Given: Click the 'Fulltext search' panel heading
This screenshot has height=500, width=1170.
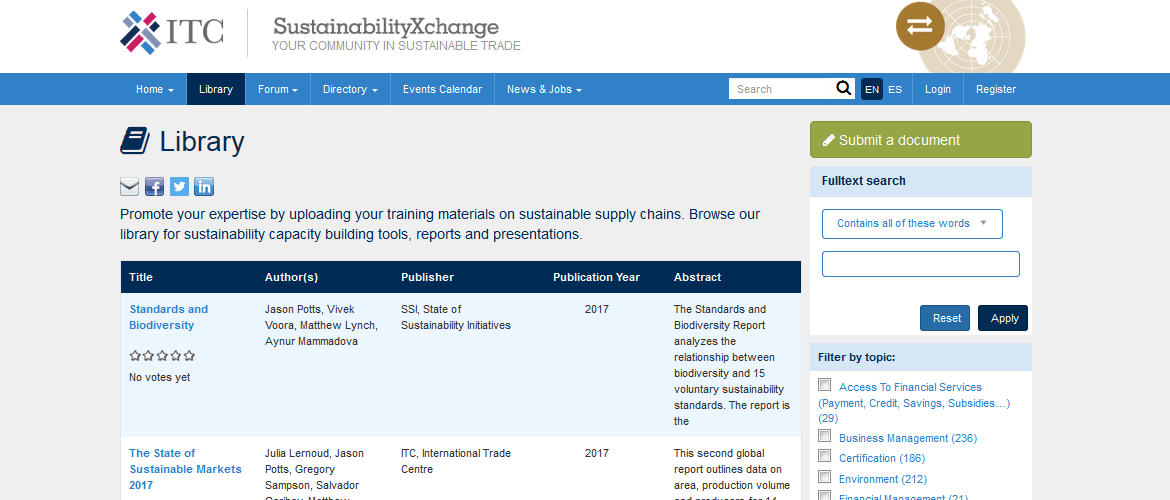Looking at the screenshot, I should pyautogui.click(x=863, y=181).
